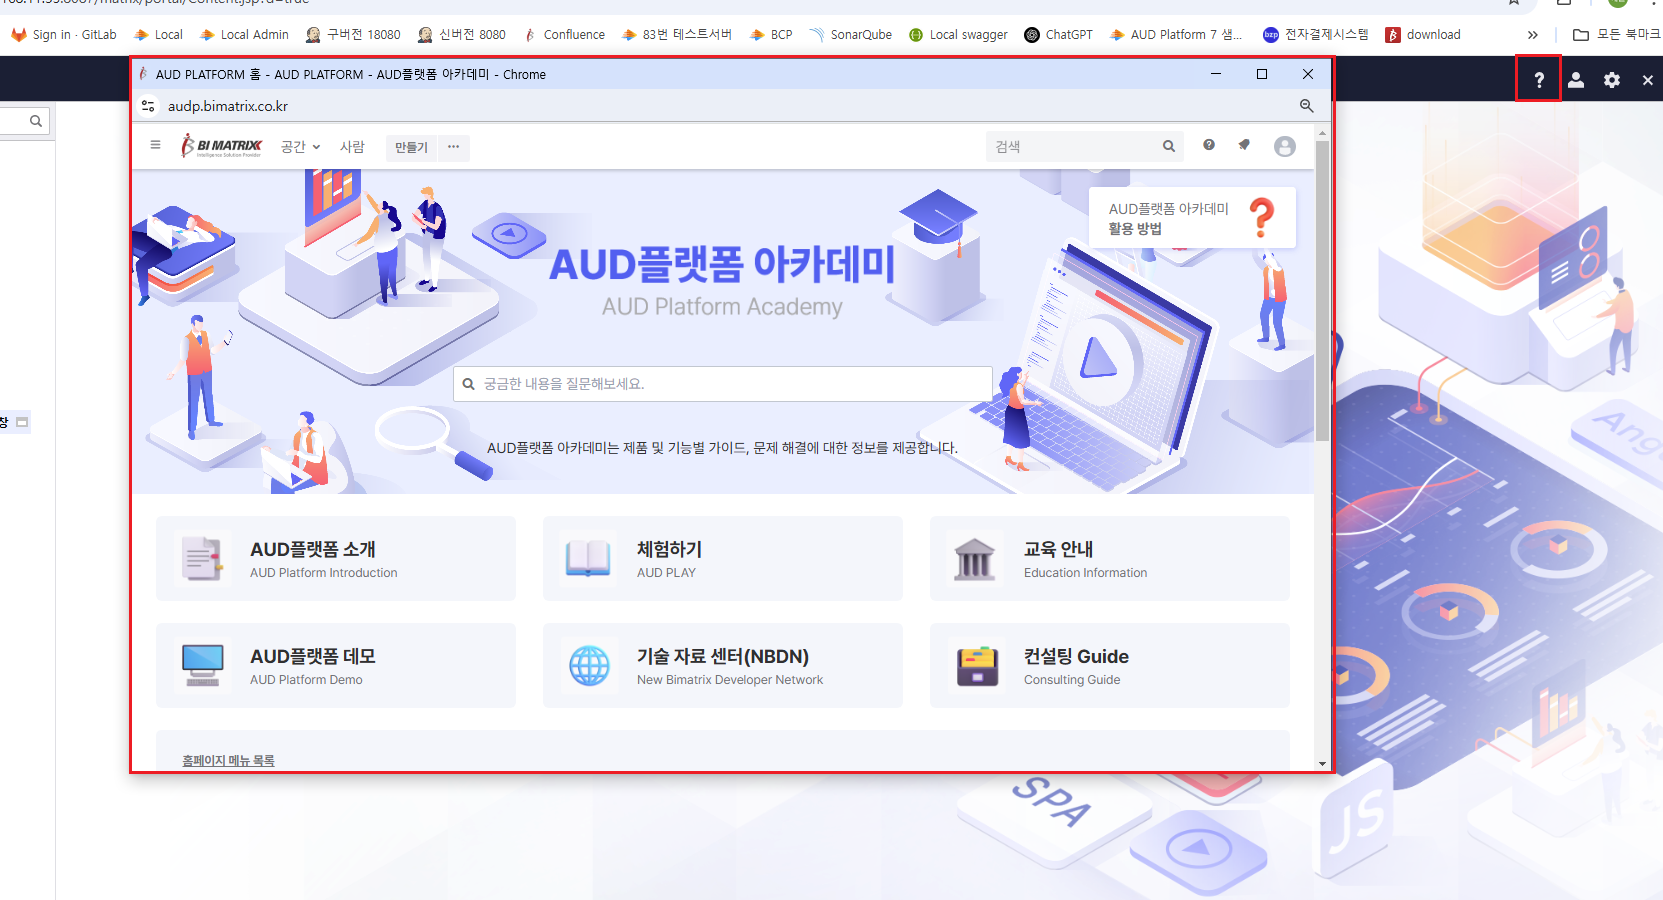Open the user profile avatar
Image resolution: width=1663 pixels, height=900 pixels.
pyautogui.click(x=1285, y=147)
